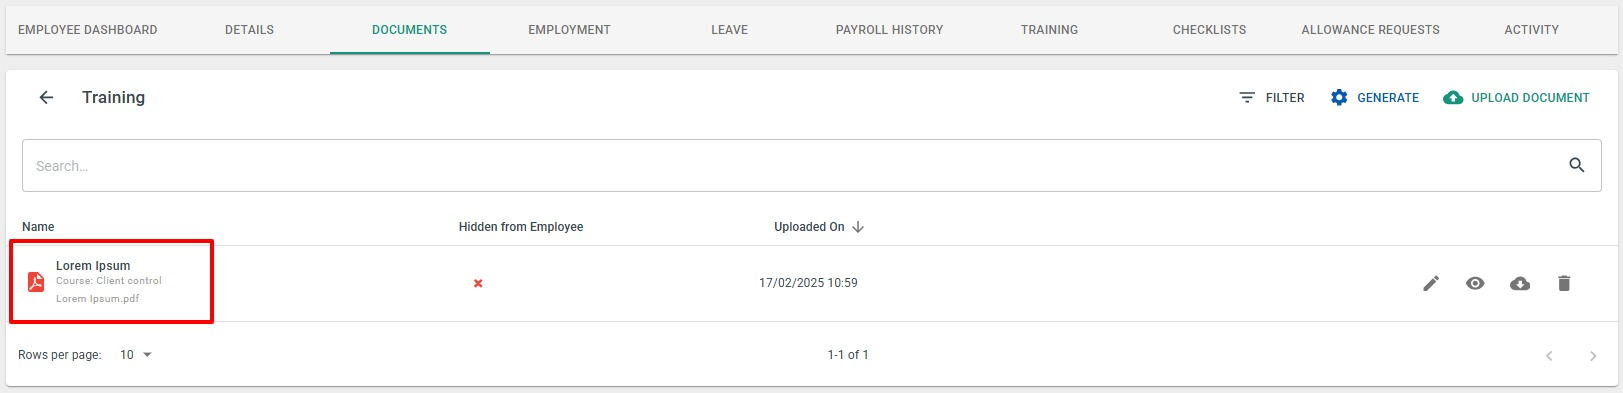Image resolution: width=1623 pixels, height=393 pixels.
Task: Click the magnifier icon in search box
Action: pos(1577,165)
